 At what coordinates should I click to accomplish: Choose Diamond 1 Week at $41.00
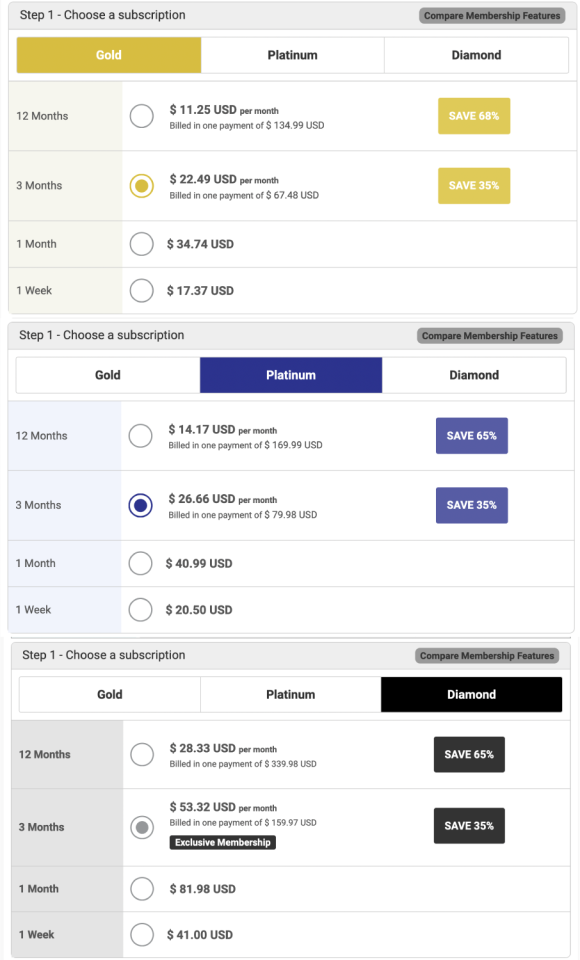pyautogui.click(x=142, y=935)
